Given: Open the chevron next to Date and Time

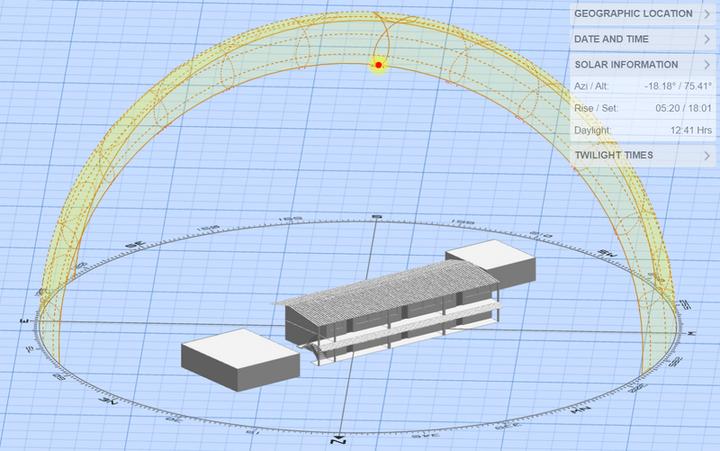Looking at the screenshot, I should pos(707,39).
